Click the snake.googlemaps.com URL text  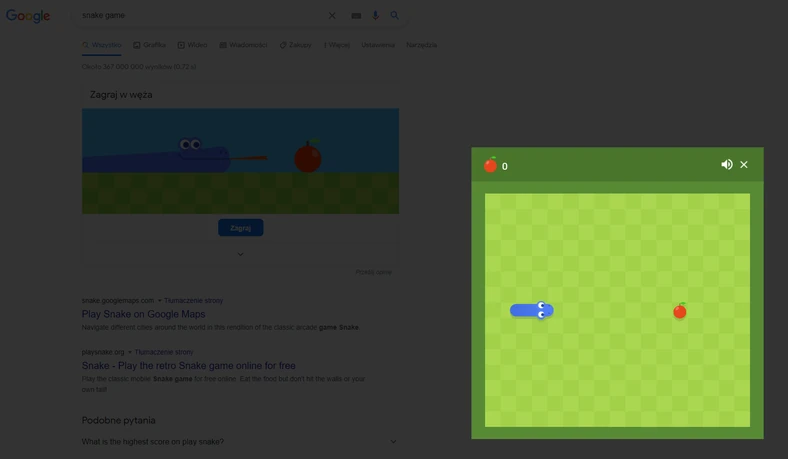(118, 301)
